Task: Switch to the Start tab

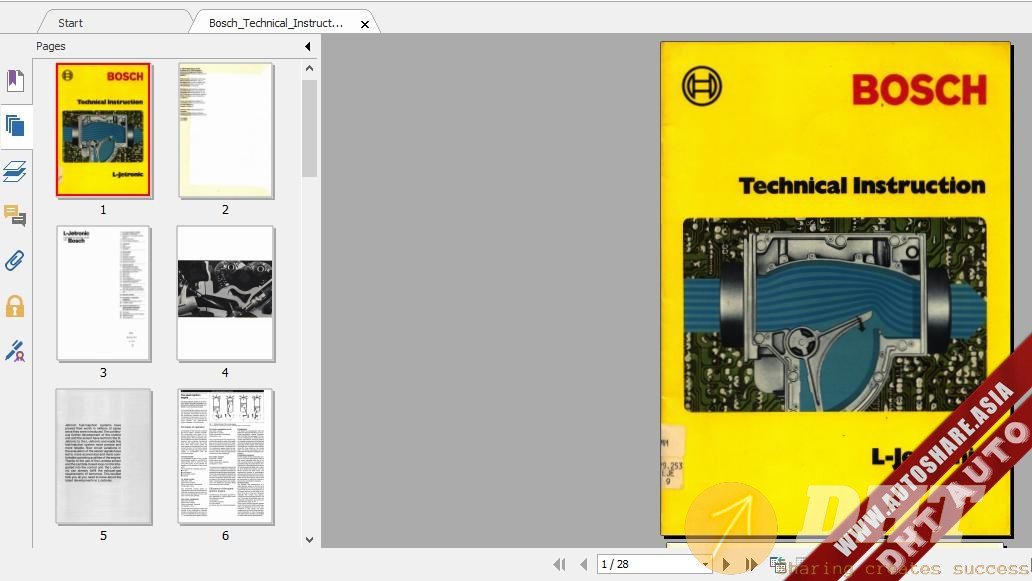Action: pyautogui.click(x=70, y=23)
